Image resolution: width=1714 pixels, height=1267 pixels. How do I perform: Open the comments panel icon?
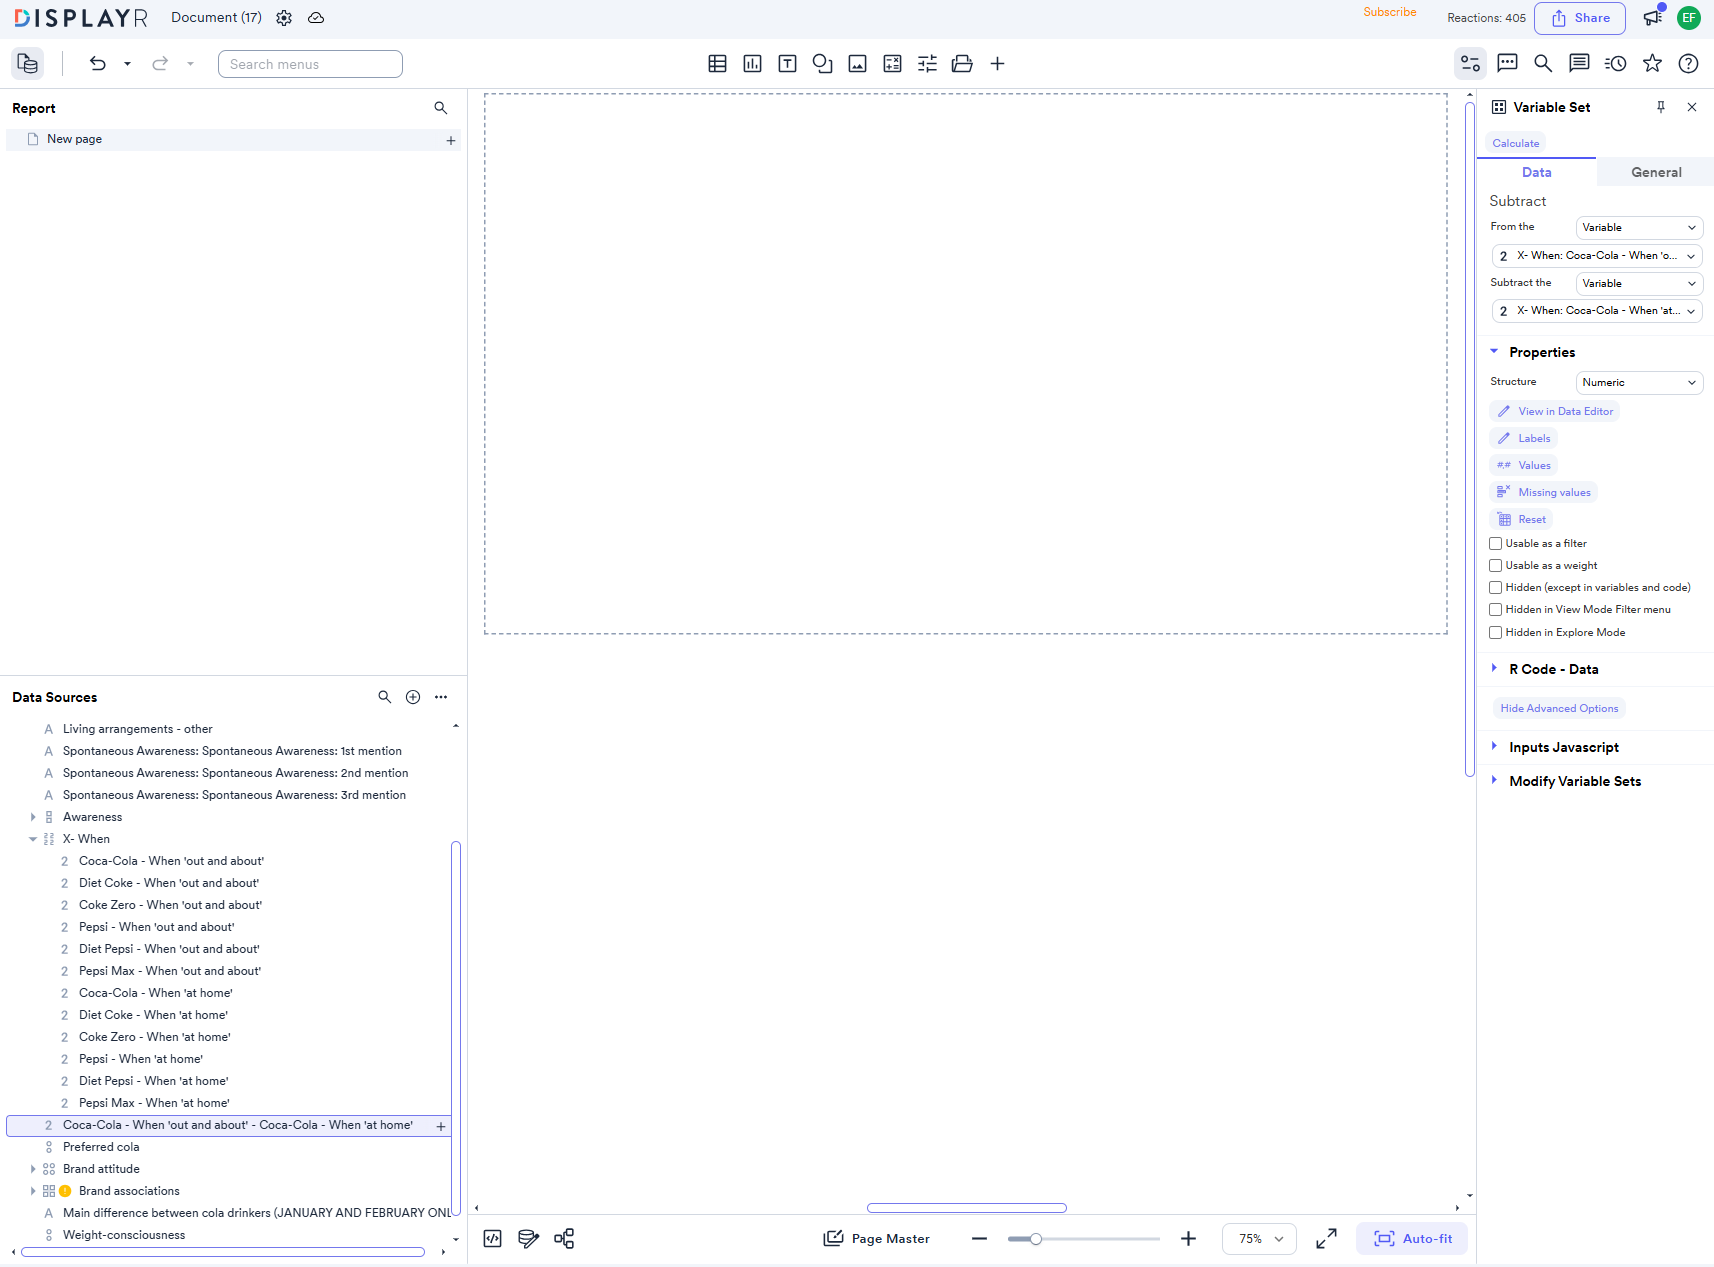[1508, 63]
